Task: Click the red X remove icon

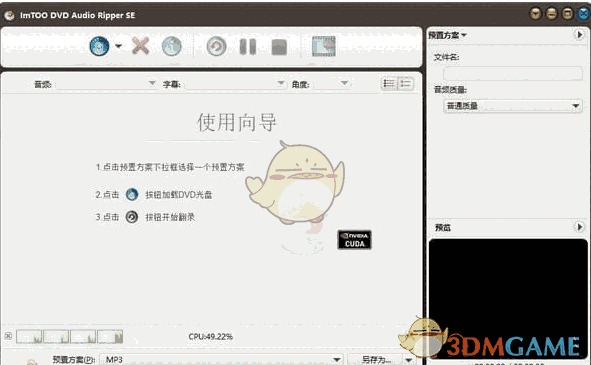Action: tap(140, 46)
